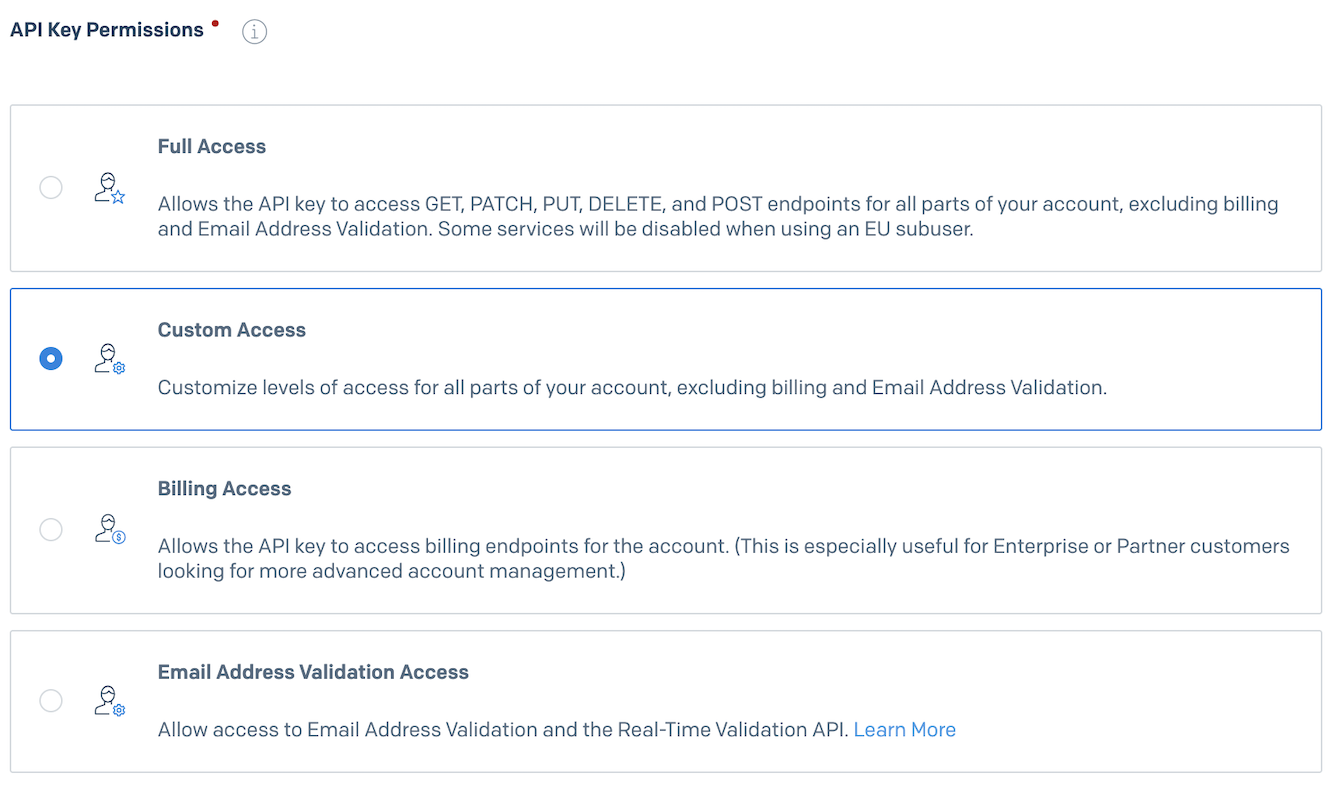Click the Billing Access heading

[225, 489]
